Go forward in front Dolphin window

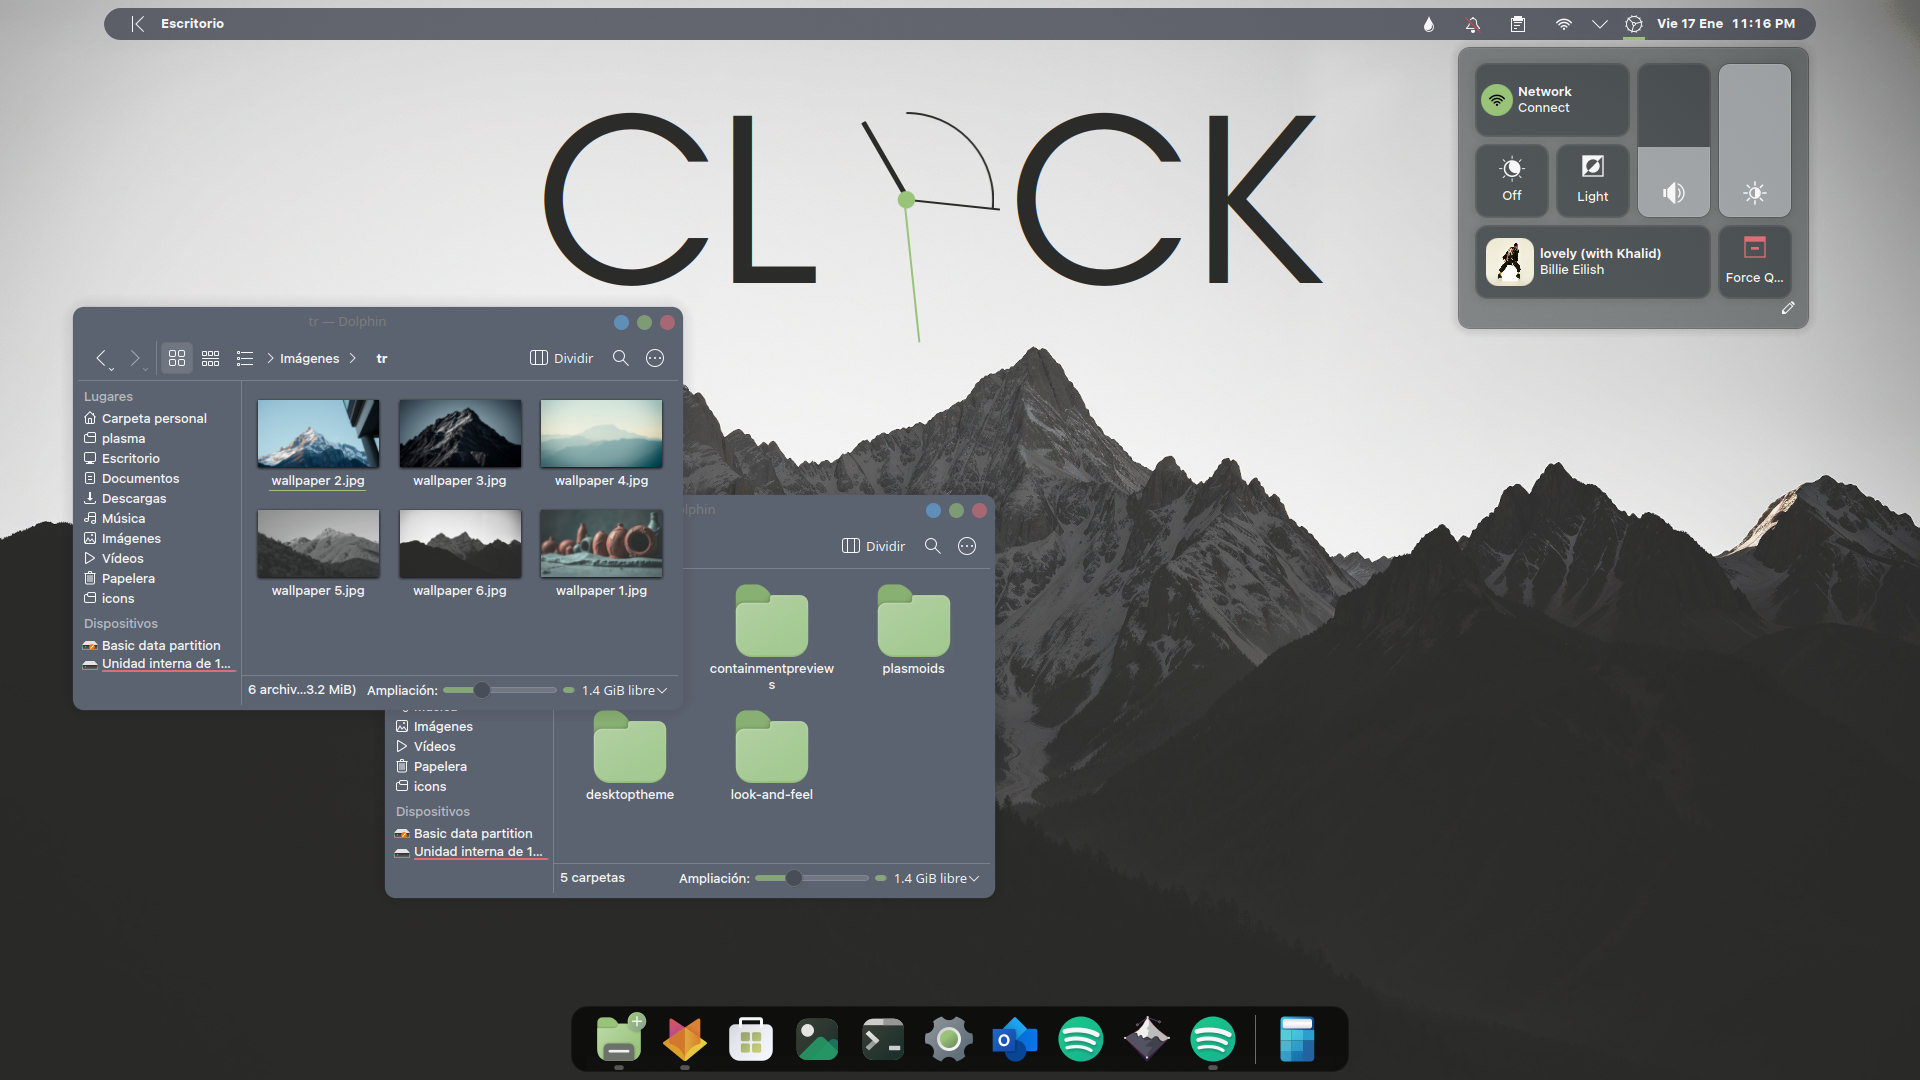pos(134,358)
